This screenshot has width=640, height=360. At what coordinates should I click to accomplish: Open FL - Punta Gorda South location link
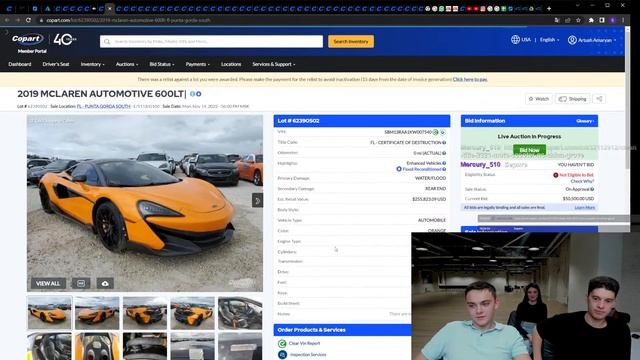[x=104, y=106]
